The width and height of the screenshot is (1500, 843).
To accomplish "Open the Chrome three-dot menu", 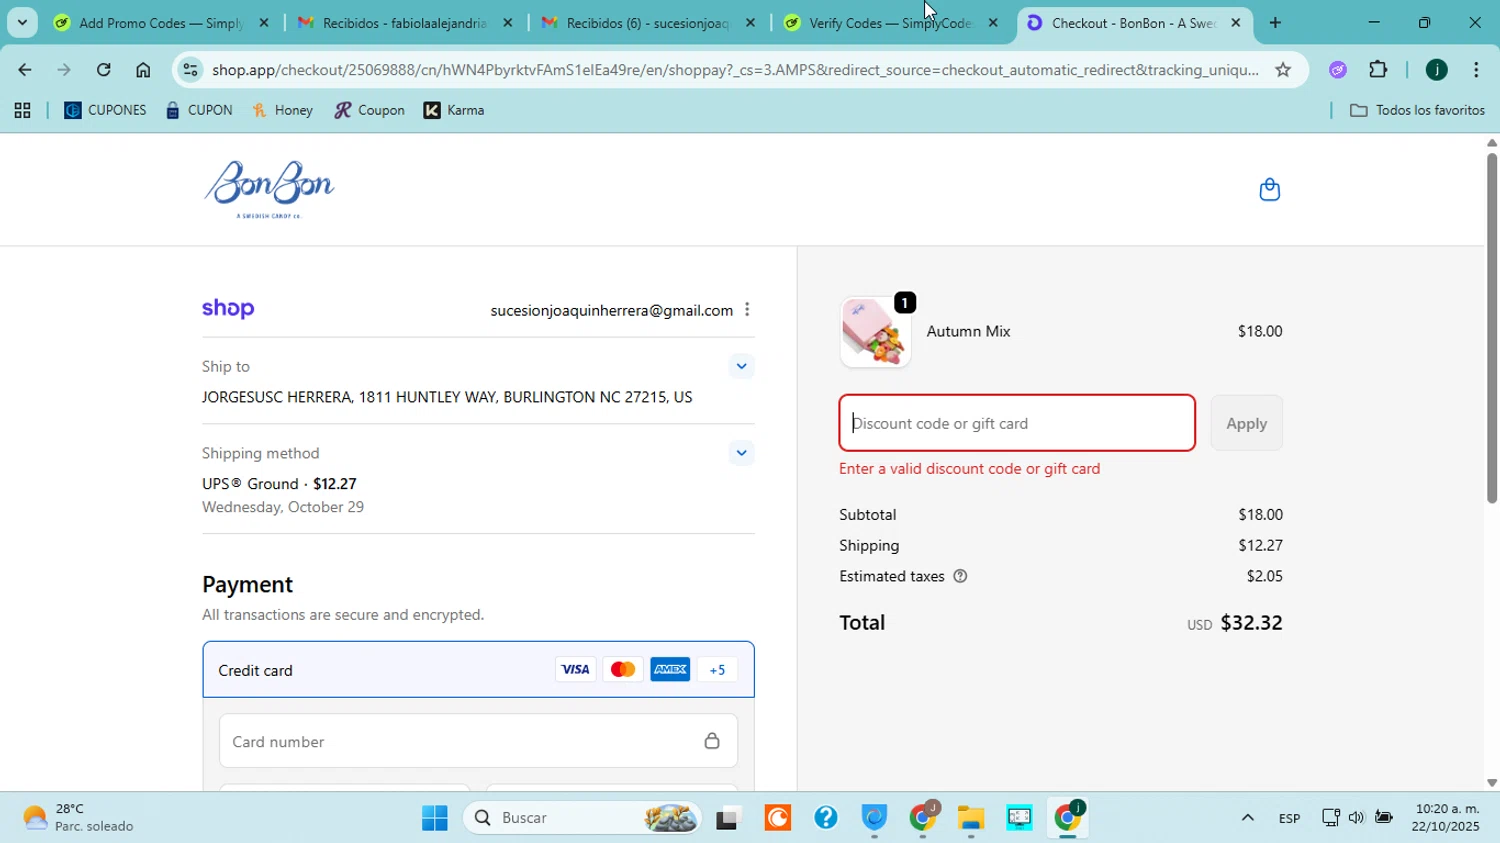I will click(1477, 70).
